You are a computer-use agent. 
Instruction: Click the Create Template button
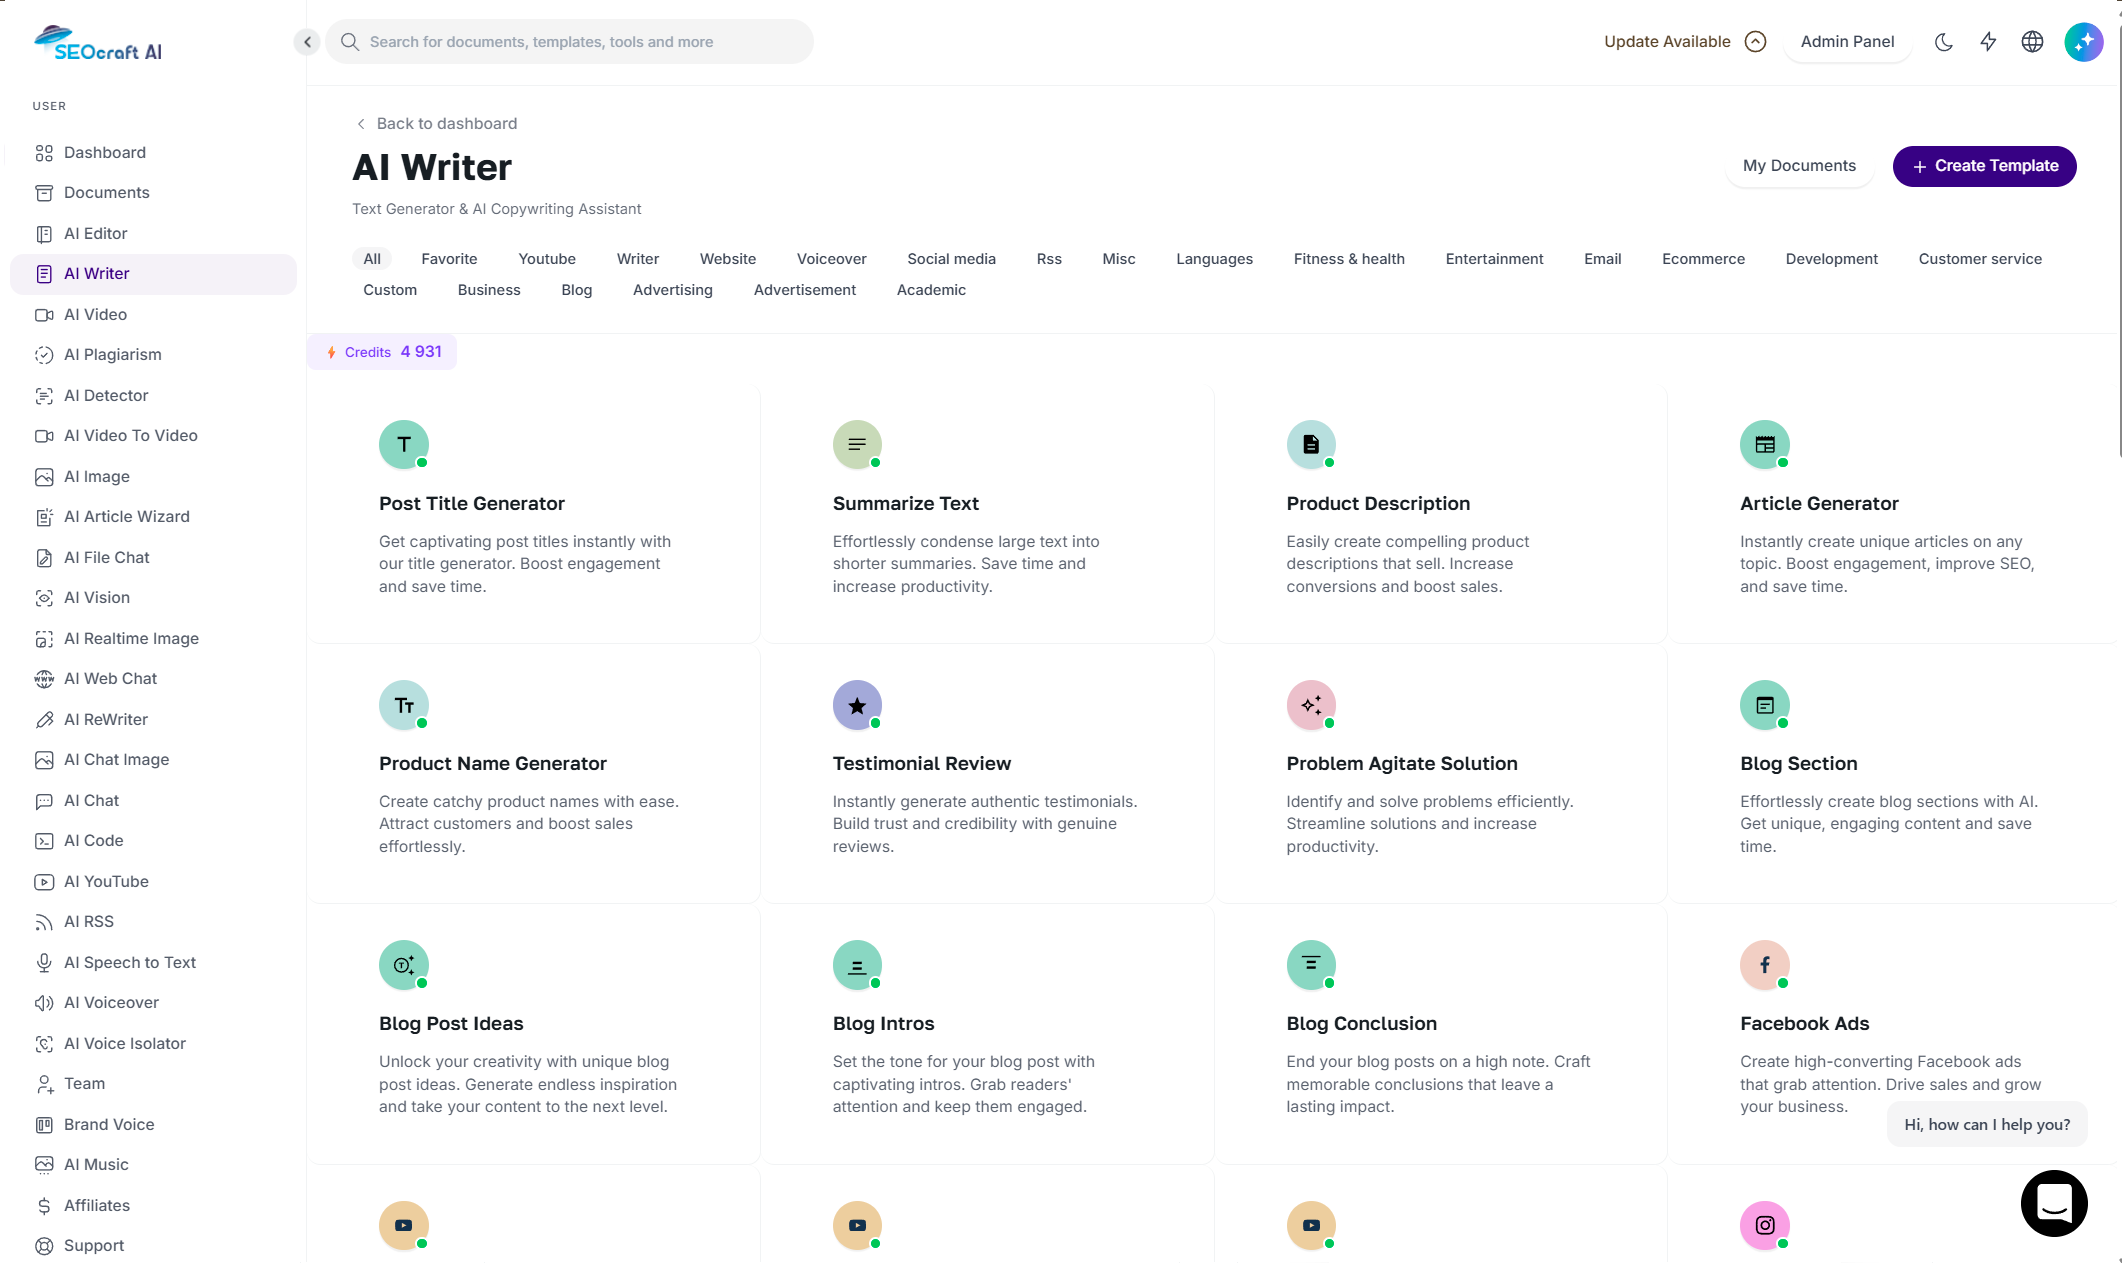(x=1984, y=166)
